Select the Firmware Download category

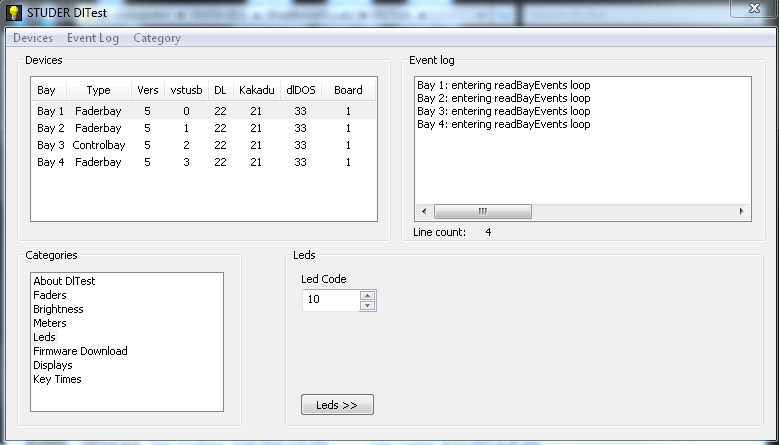[80, 351]
